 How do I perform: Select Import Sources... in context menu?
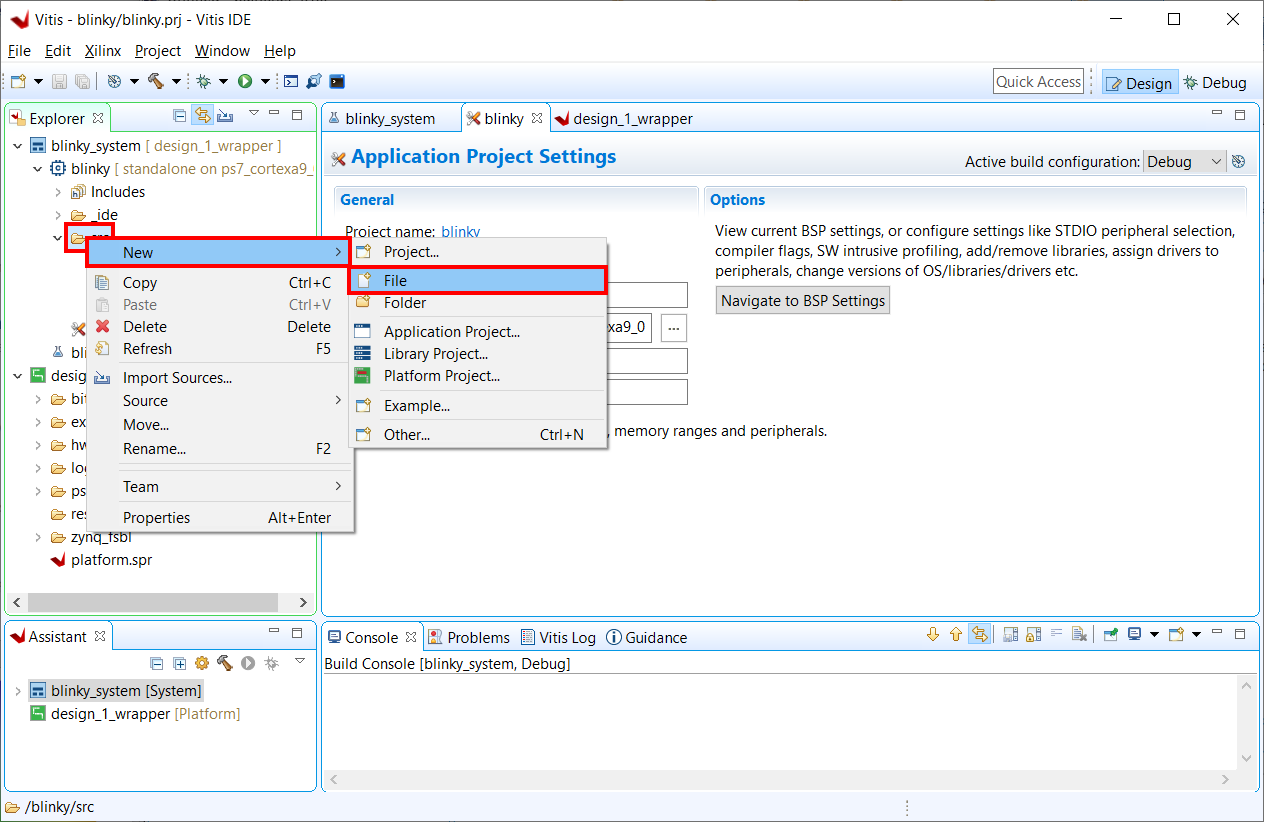pos(220,378)
